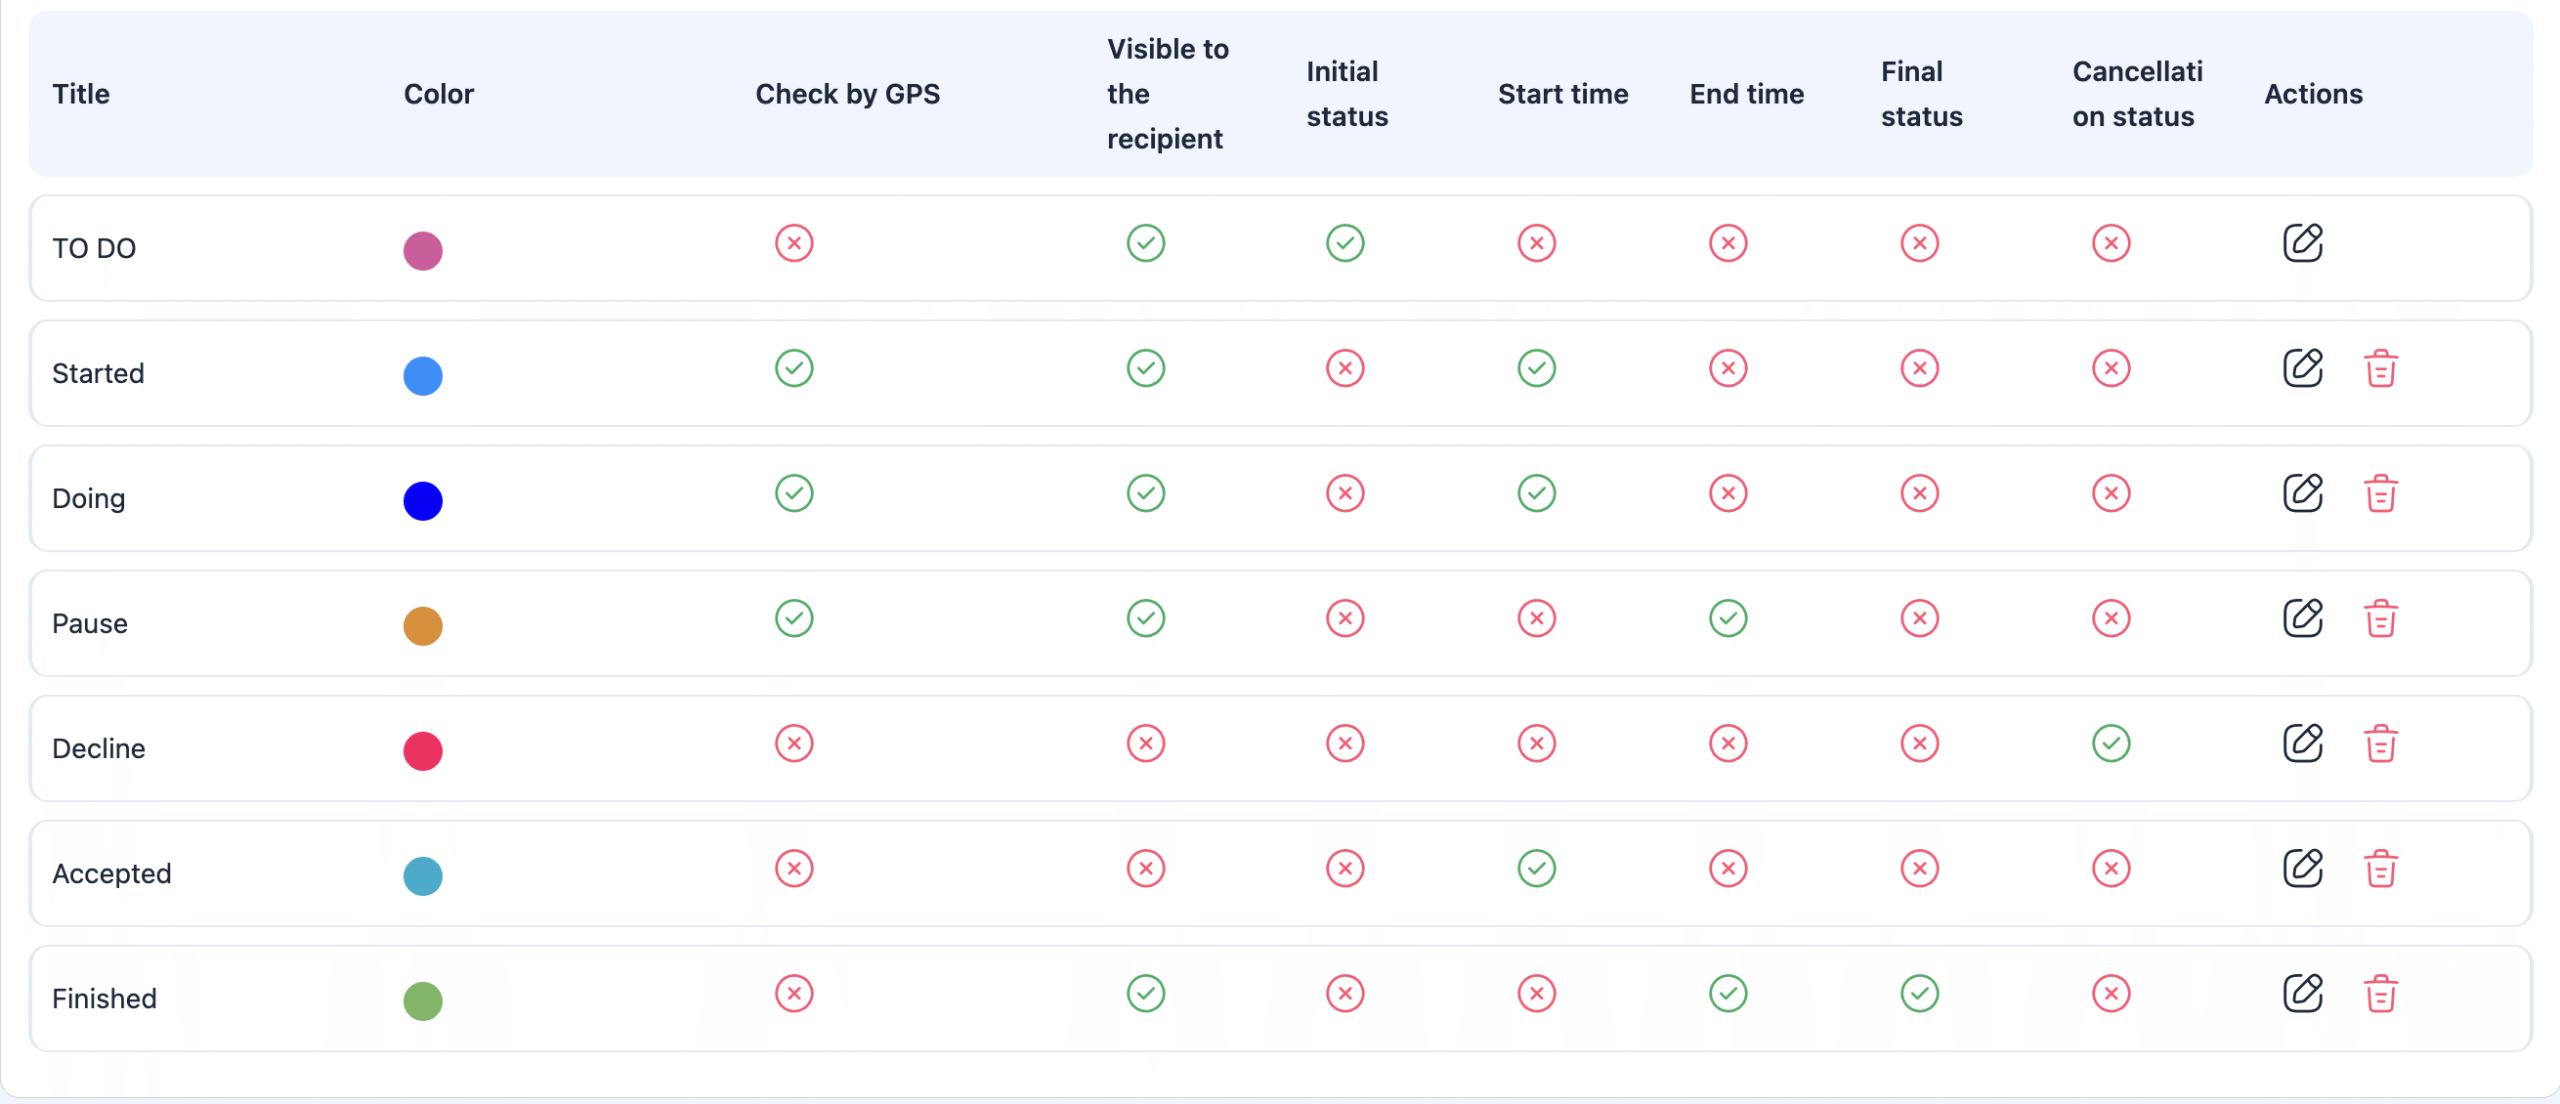
Task: Delete the Started status
Action: (x=2380, y=368)
